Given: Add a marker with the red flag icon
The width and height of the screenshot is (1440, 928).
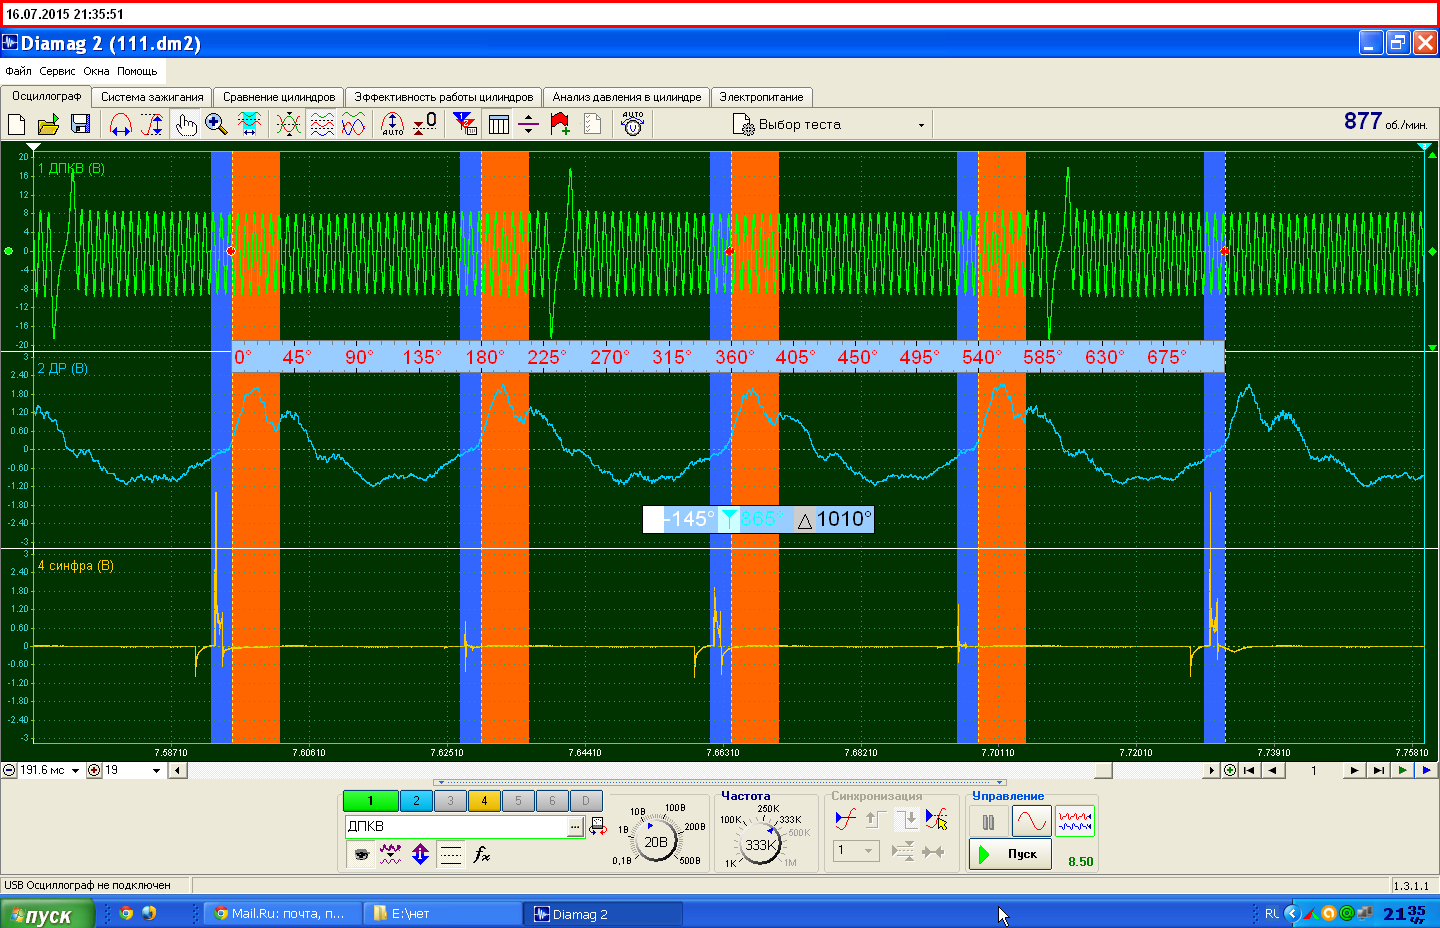Looking at the screenshot, I should coord(560,124).
